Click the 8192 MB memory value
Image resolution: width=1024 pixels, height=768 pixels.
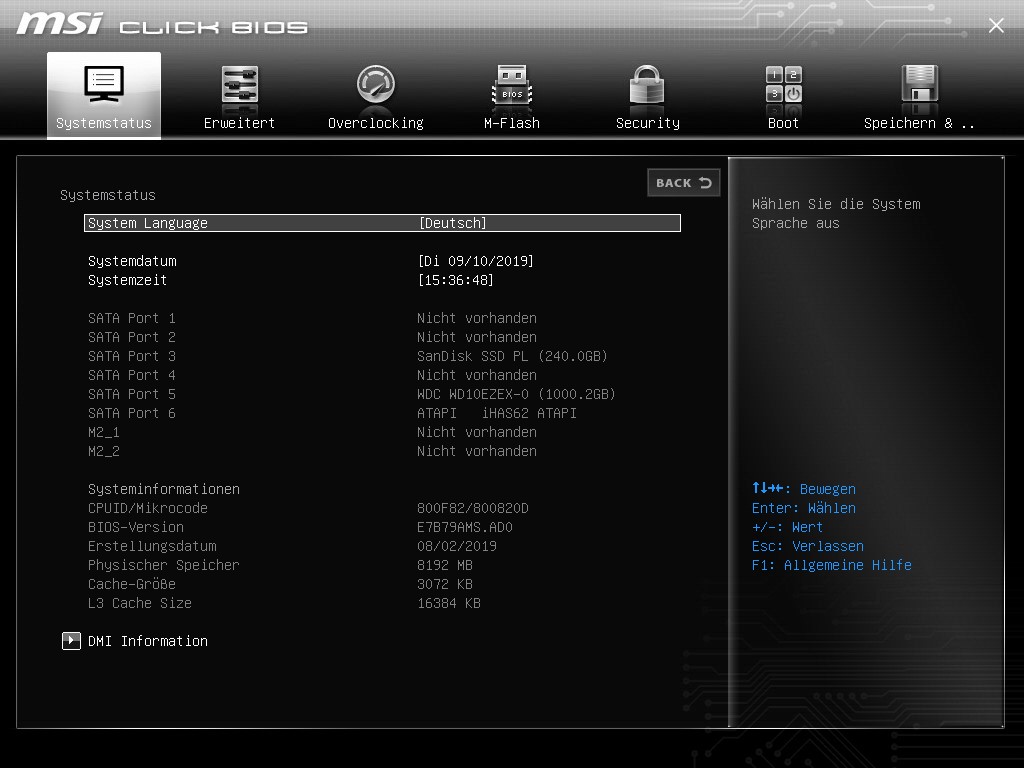tap(445, 564)
